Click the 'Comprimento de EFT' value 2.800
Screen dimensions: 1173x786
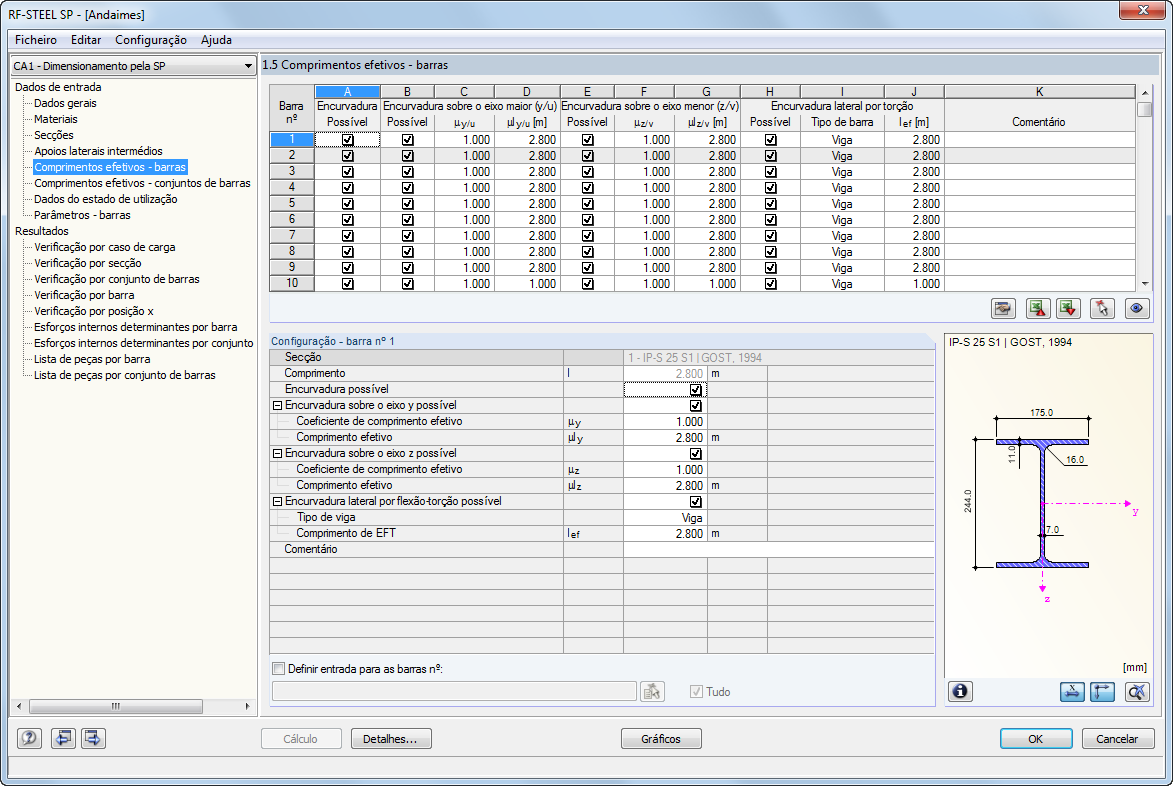tap(665, 534)
